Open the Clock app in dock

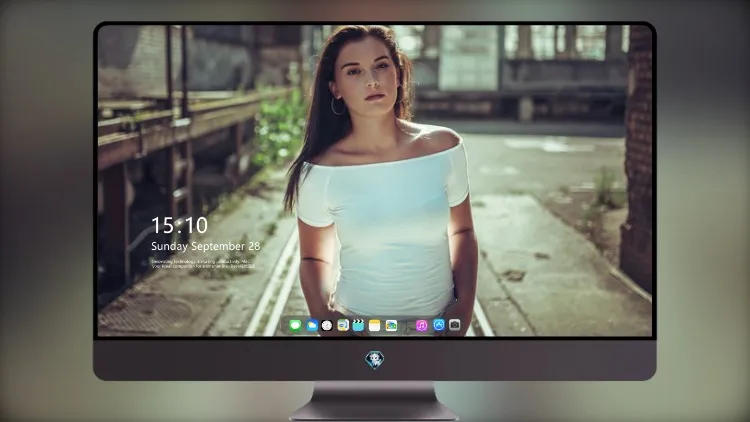tap(327, 326)
